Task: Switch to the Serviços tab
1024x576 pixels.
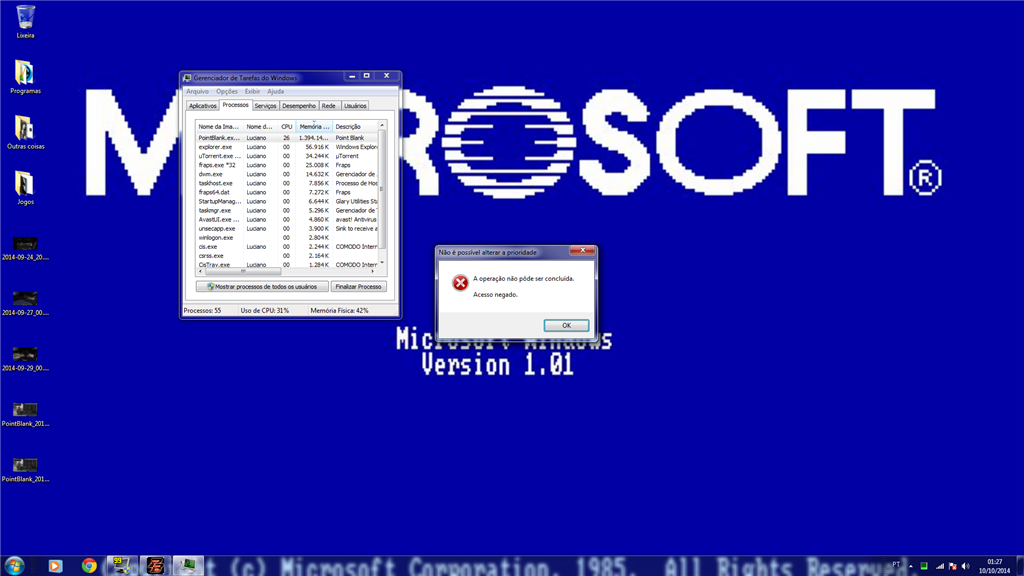Action: 265,106
